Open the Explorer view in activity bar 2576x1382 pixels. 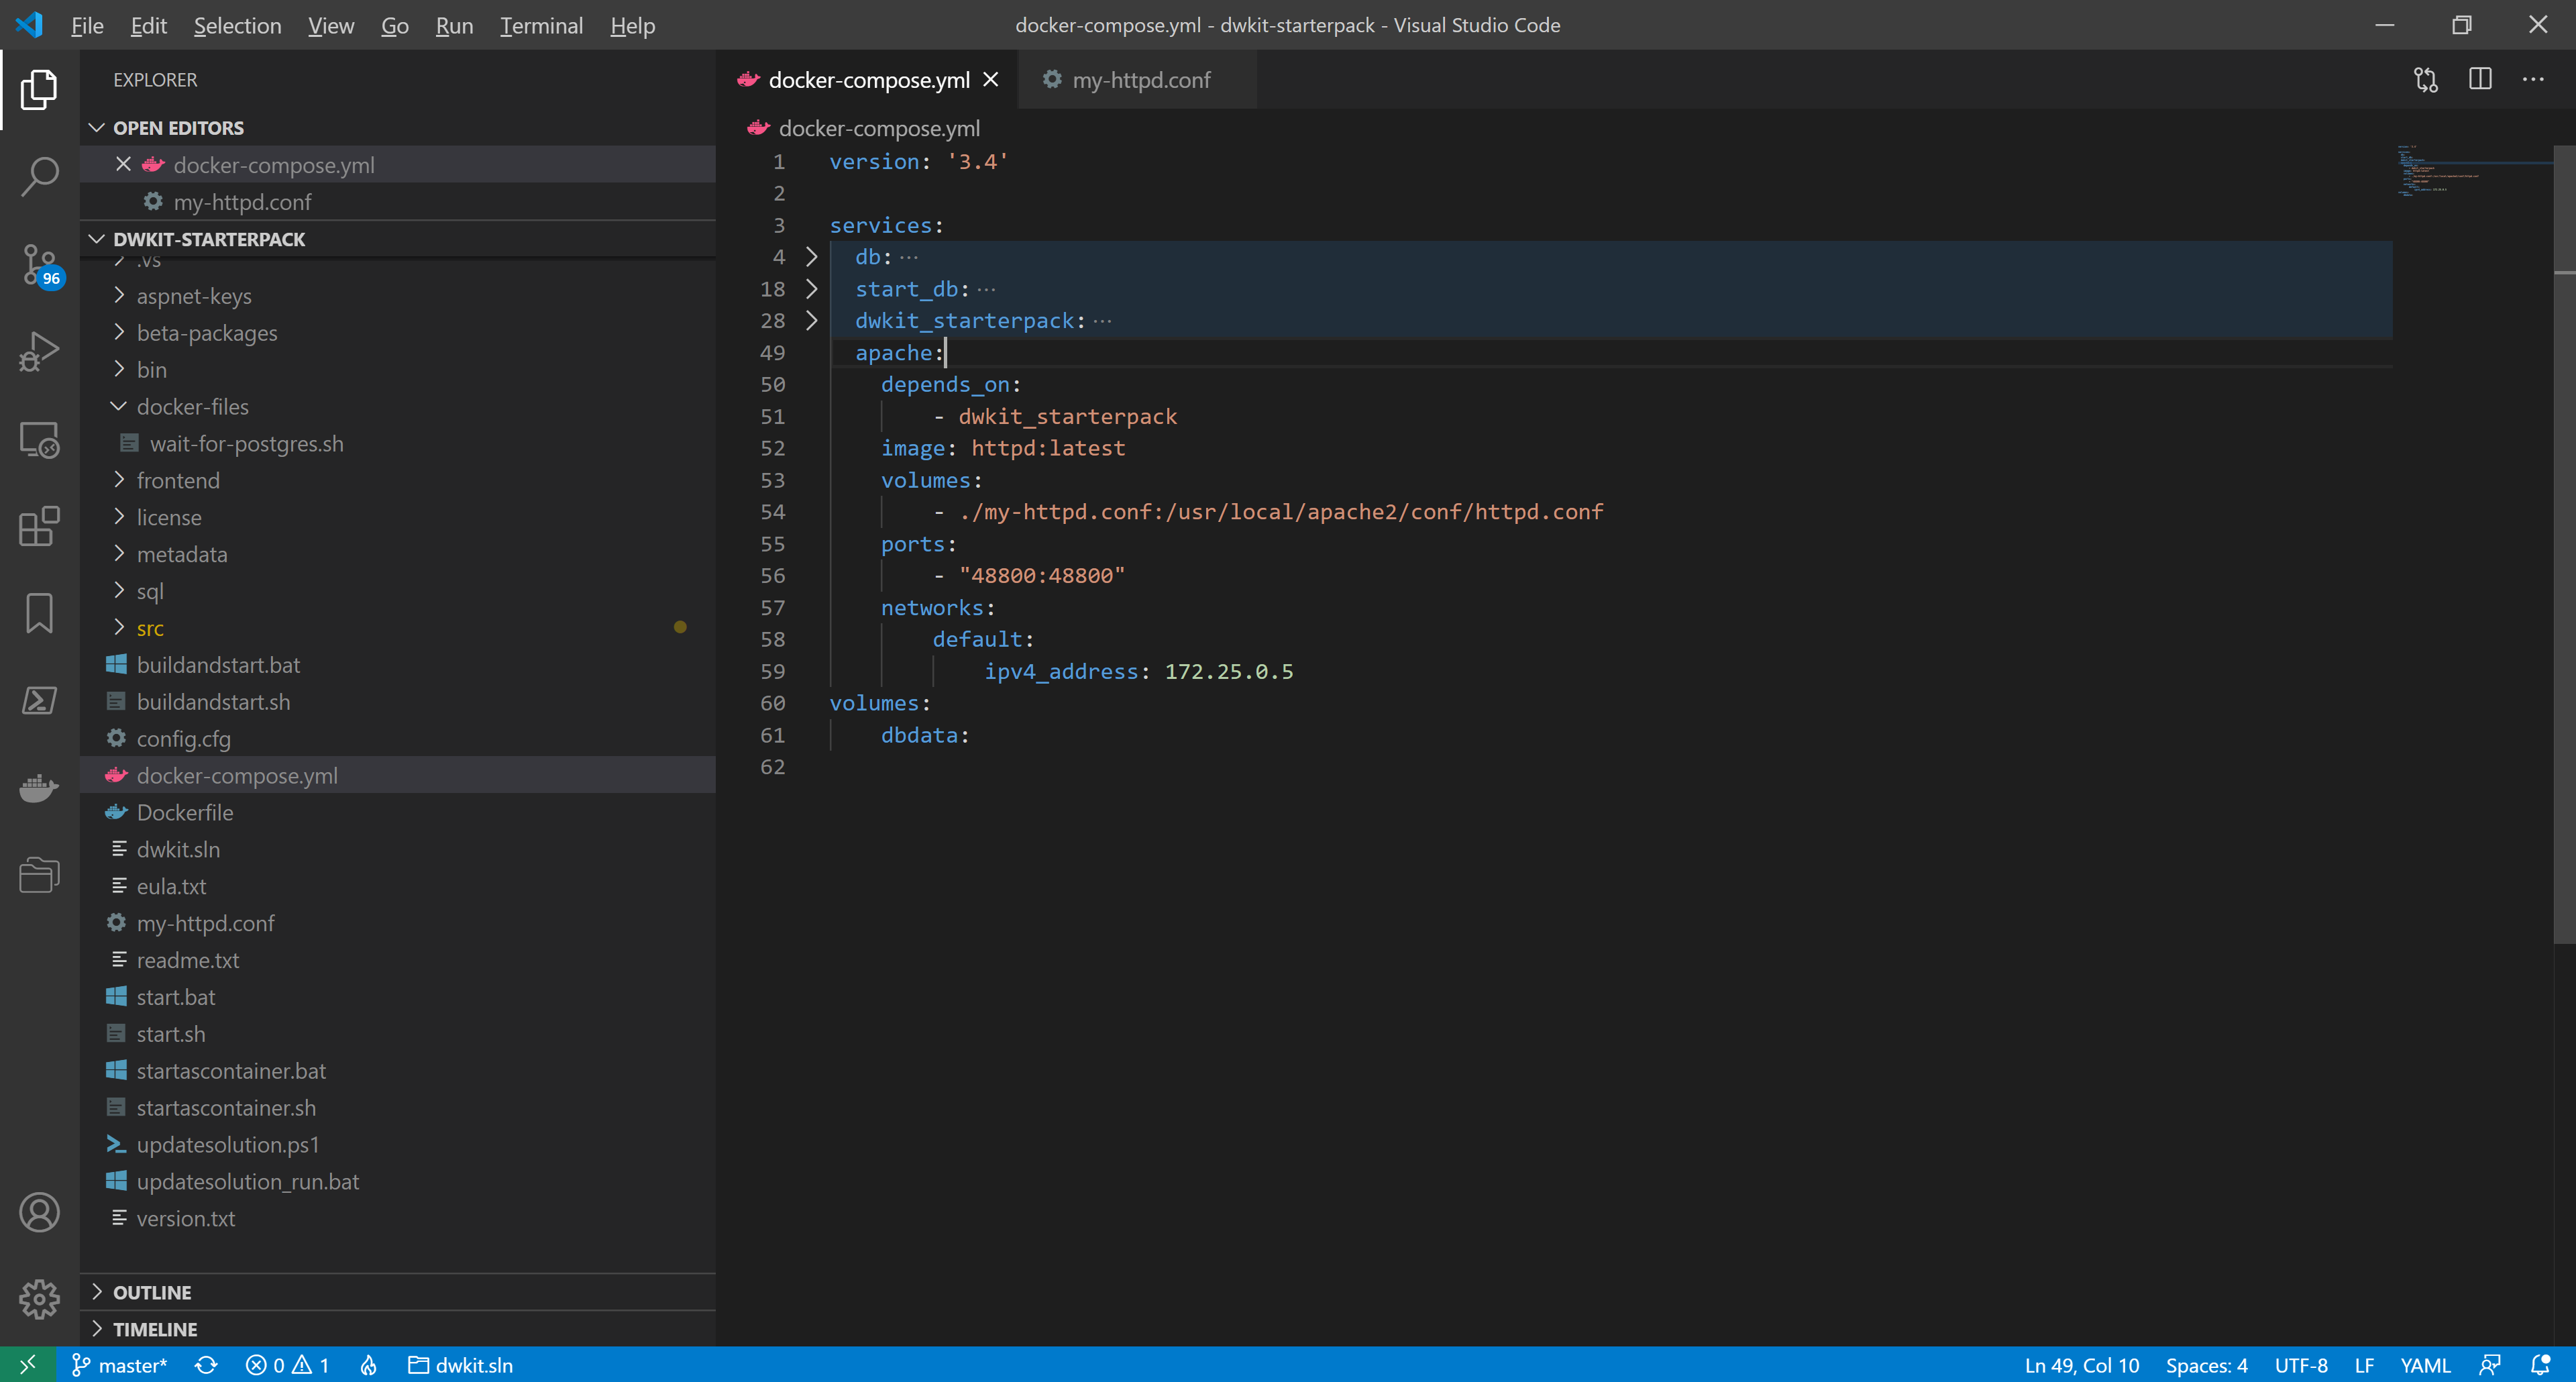point(39,89)
